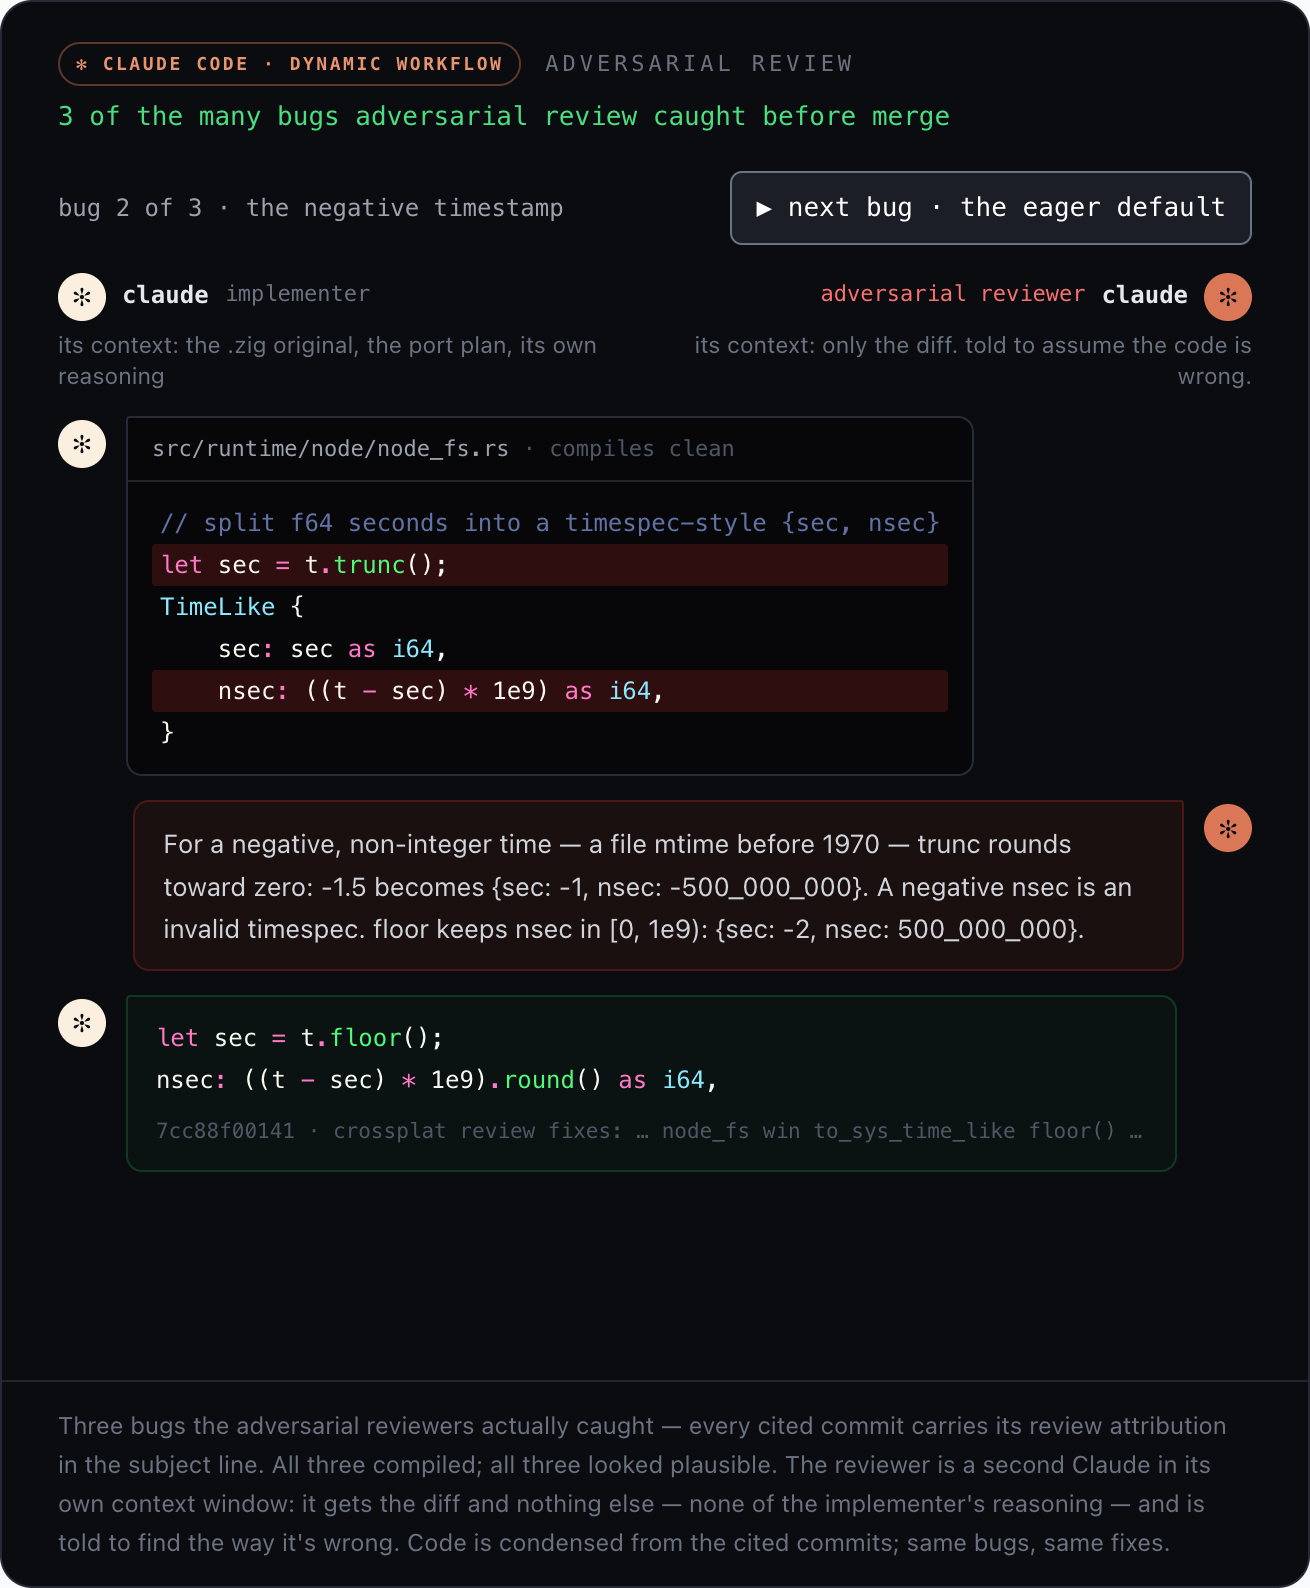This screenshot has height=1588, width=1310.
Task: Click the avatar beside the floor() fix block
Action: (x=82, y=1023)
